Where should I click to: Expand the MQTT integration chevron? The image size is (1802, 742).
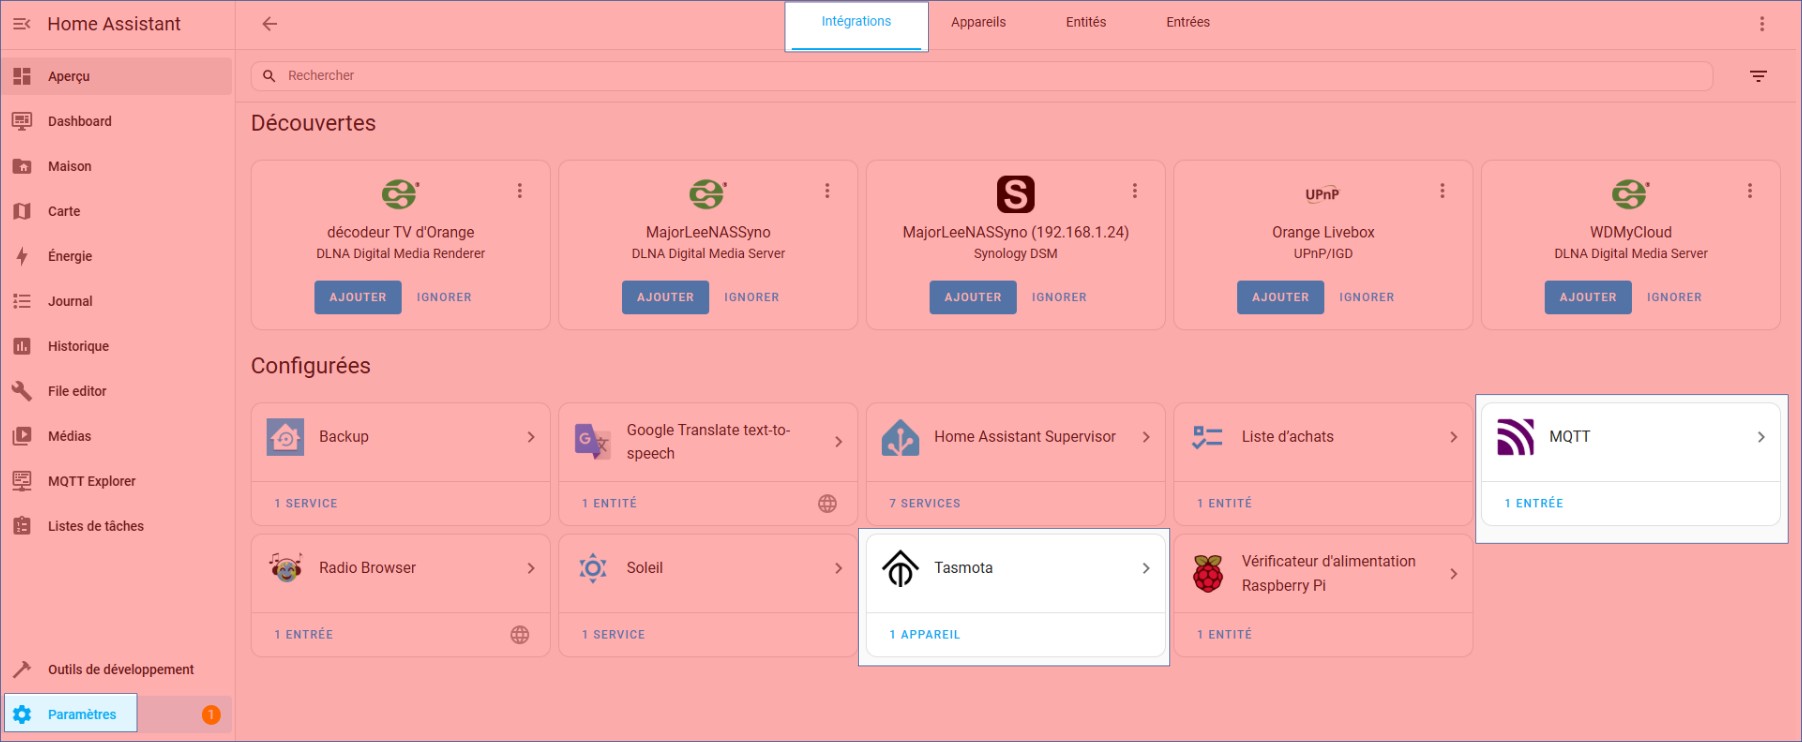click(1761, 437)
